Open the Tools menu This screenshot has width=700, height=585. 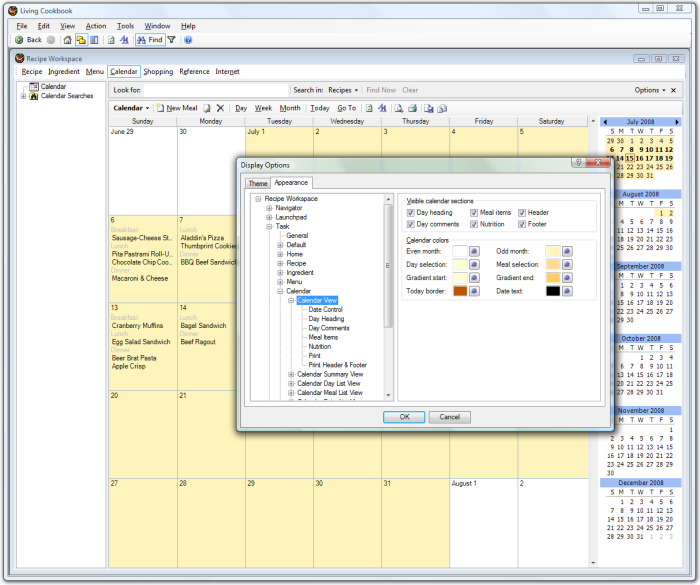125,26
